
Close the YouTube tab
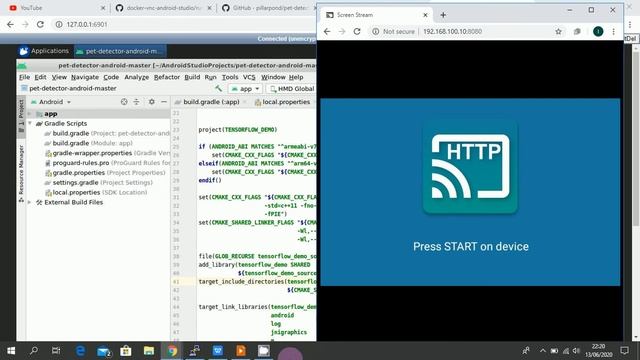103,8
